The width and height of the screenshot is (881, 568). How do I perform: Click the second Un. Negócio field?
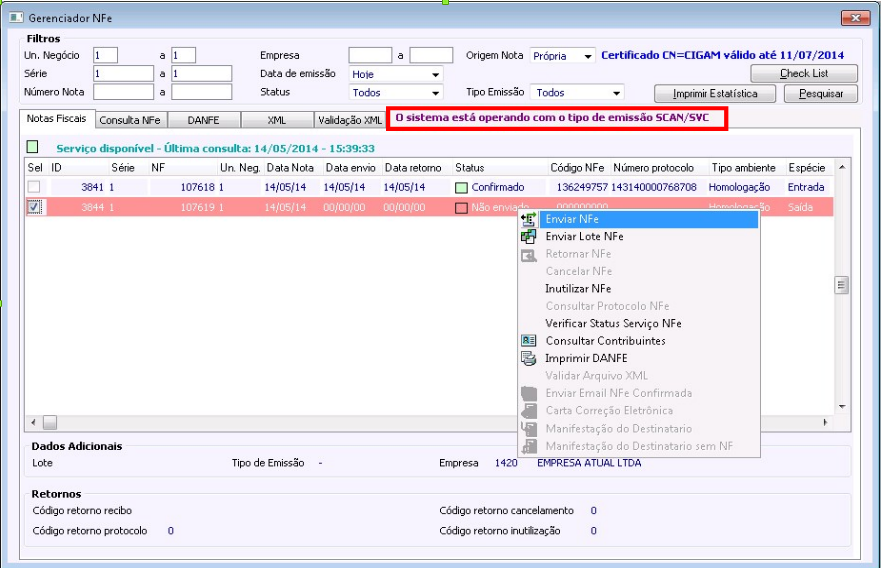click(x=183, y=56)
